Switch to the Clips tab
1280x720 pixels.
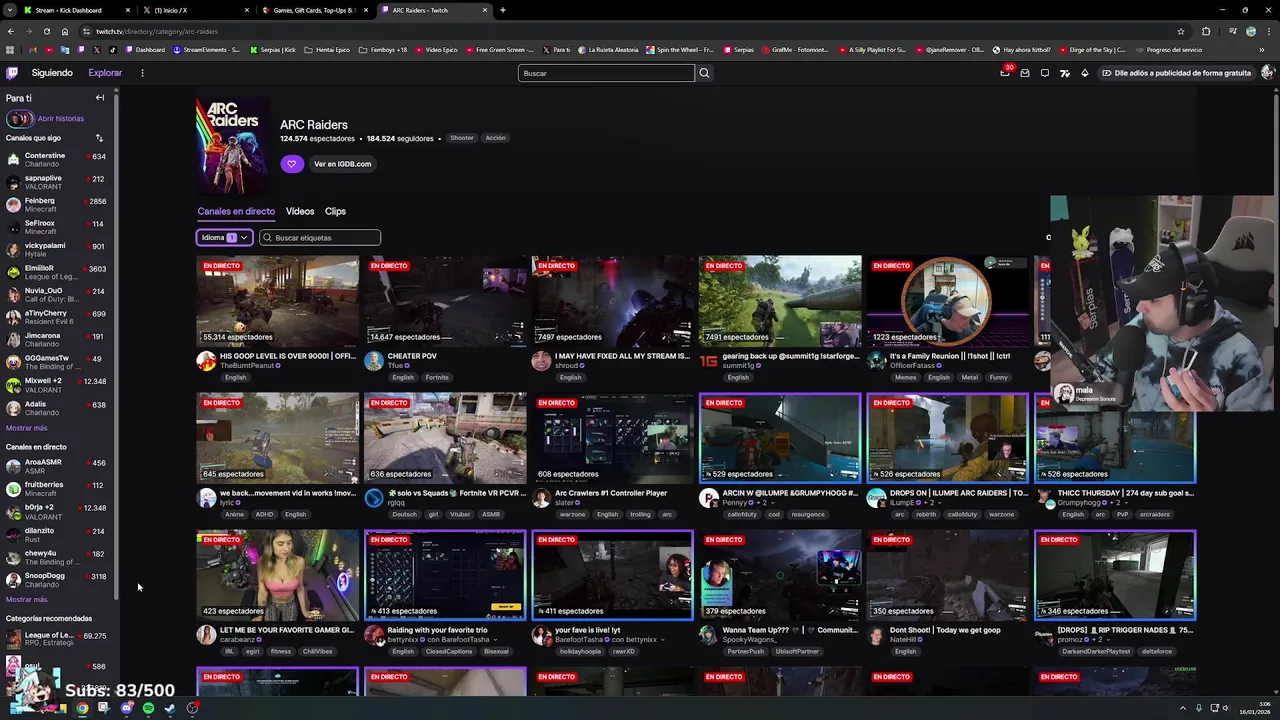pyautogui.click(x=335, y=212)
